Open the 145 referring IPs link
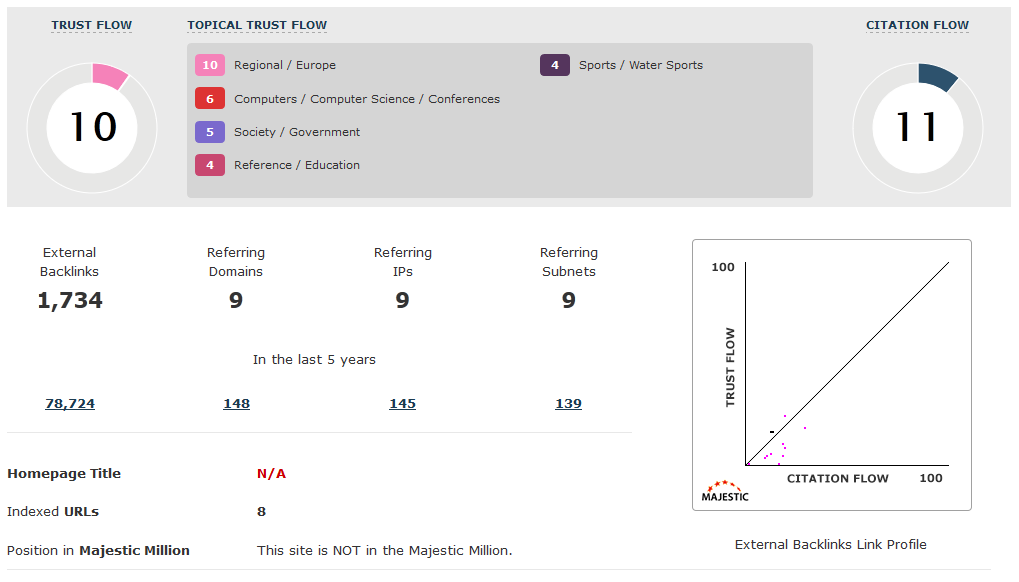Viewport: 1019px width, 582px height. pyautogui.click(x=402, y=403)
